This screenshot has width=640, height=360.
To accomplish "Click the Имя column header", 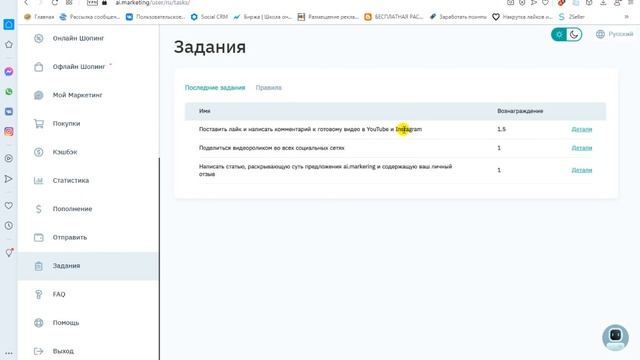I will [204, 111].
